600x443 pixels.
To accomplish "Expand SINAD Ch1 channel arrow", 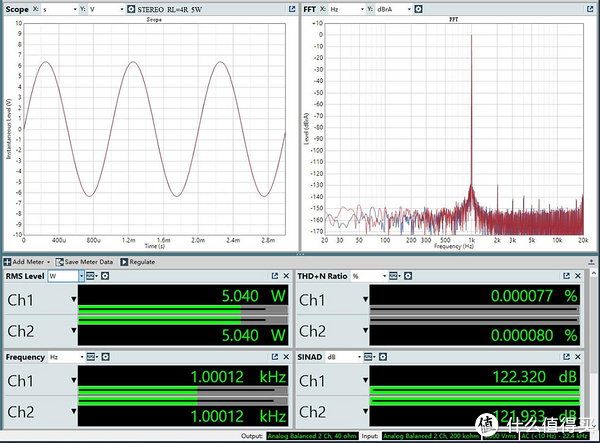I will (x=365, y=380).
